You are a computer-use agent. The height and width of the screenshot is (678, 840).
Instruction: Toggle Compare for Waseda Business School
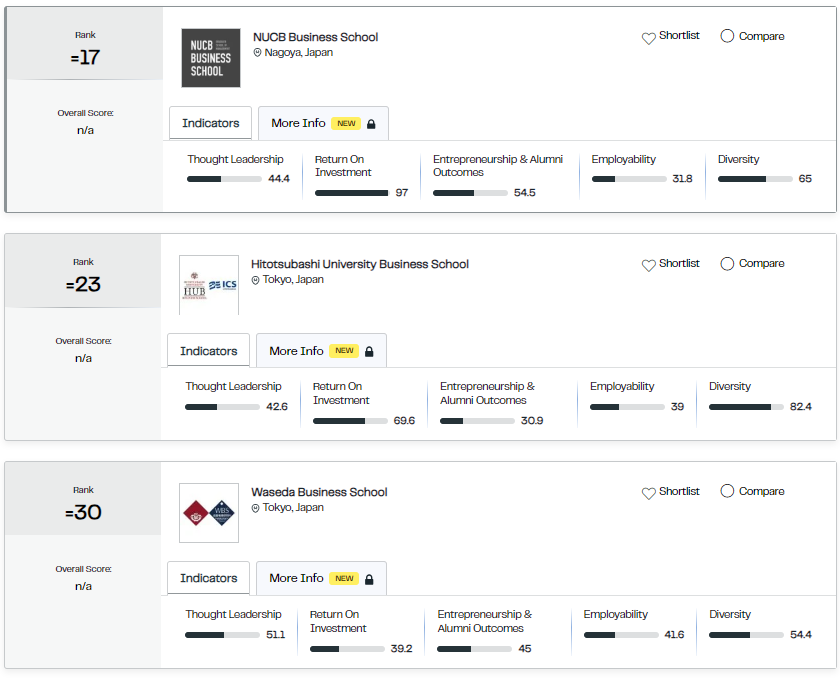tap(727, 491)
